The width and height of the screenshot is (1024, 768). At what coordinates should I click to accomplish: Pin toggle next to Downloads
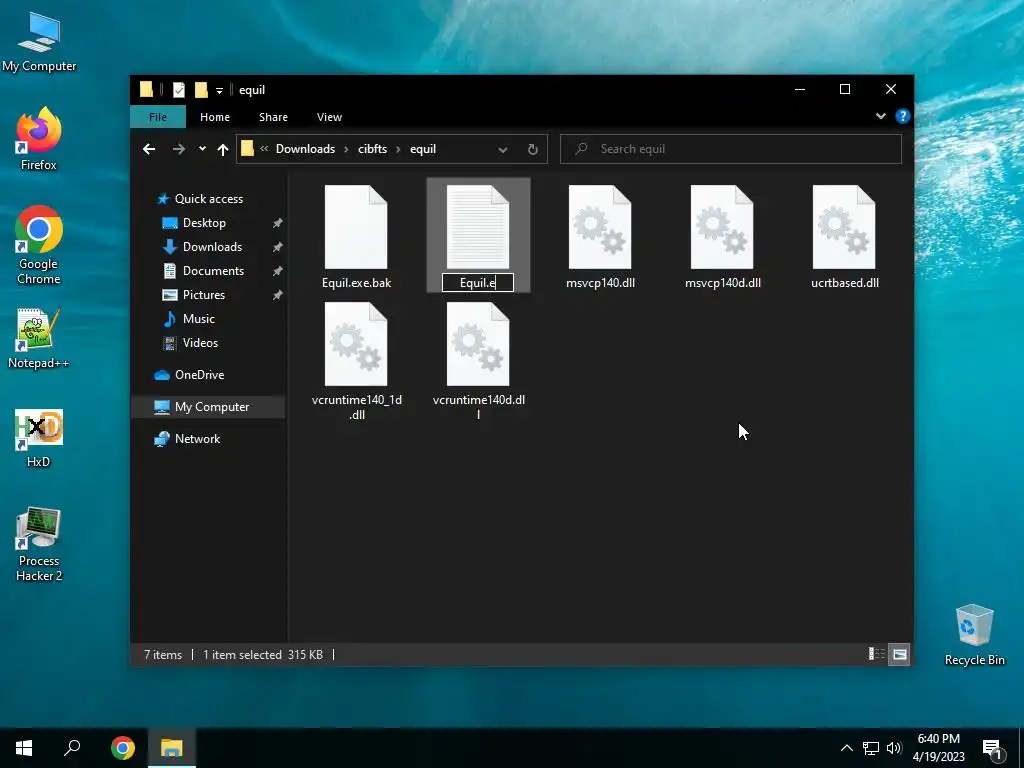[278, 248]
